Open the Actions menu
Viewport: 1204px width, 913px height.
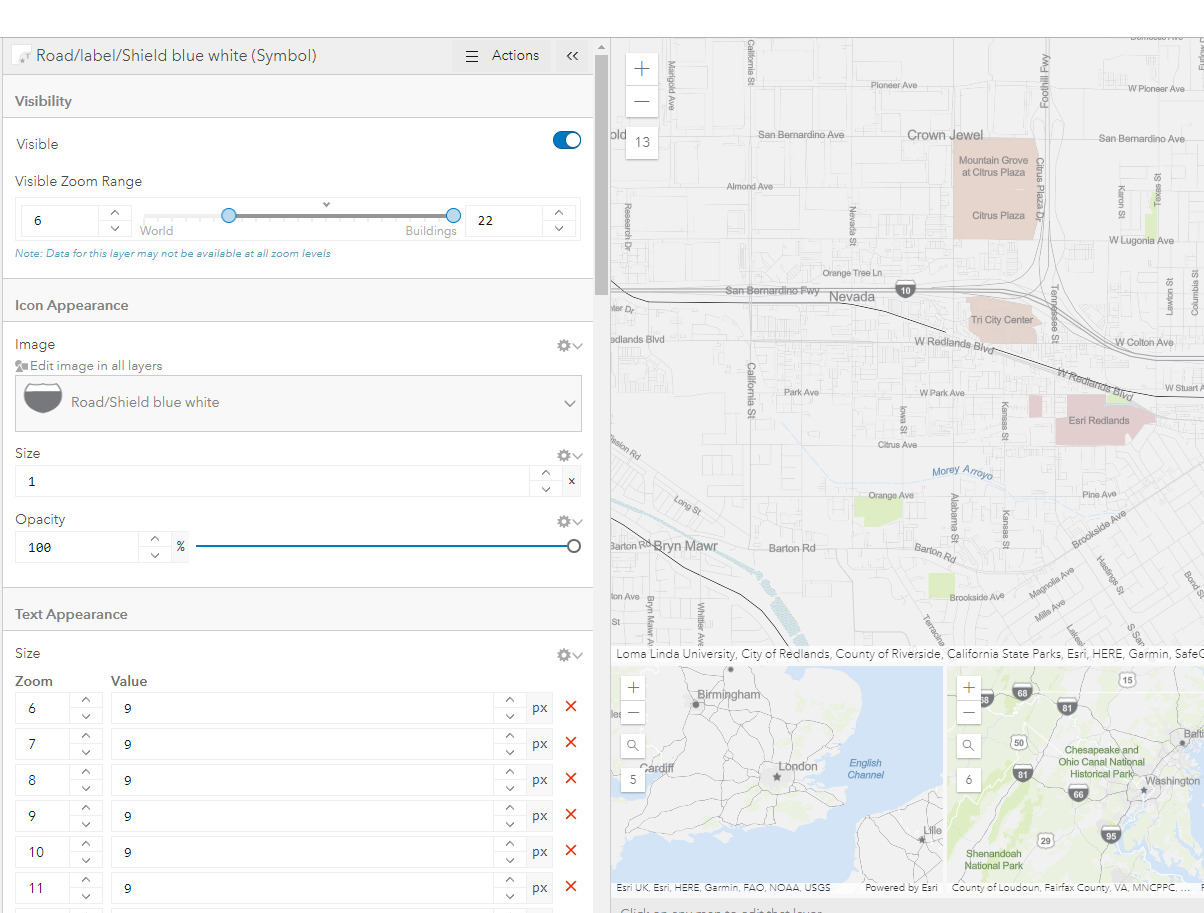tap(502, 56)
